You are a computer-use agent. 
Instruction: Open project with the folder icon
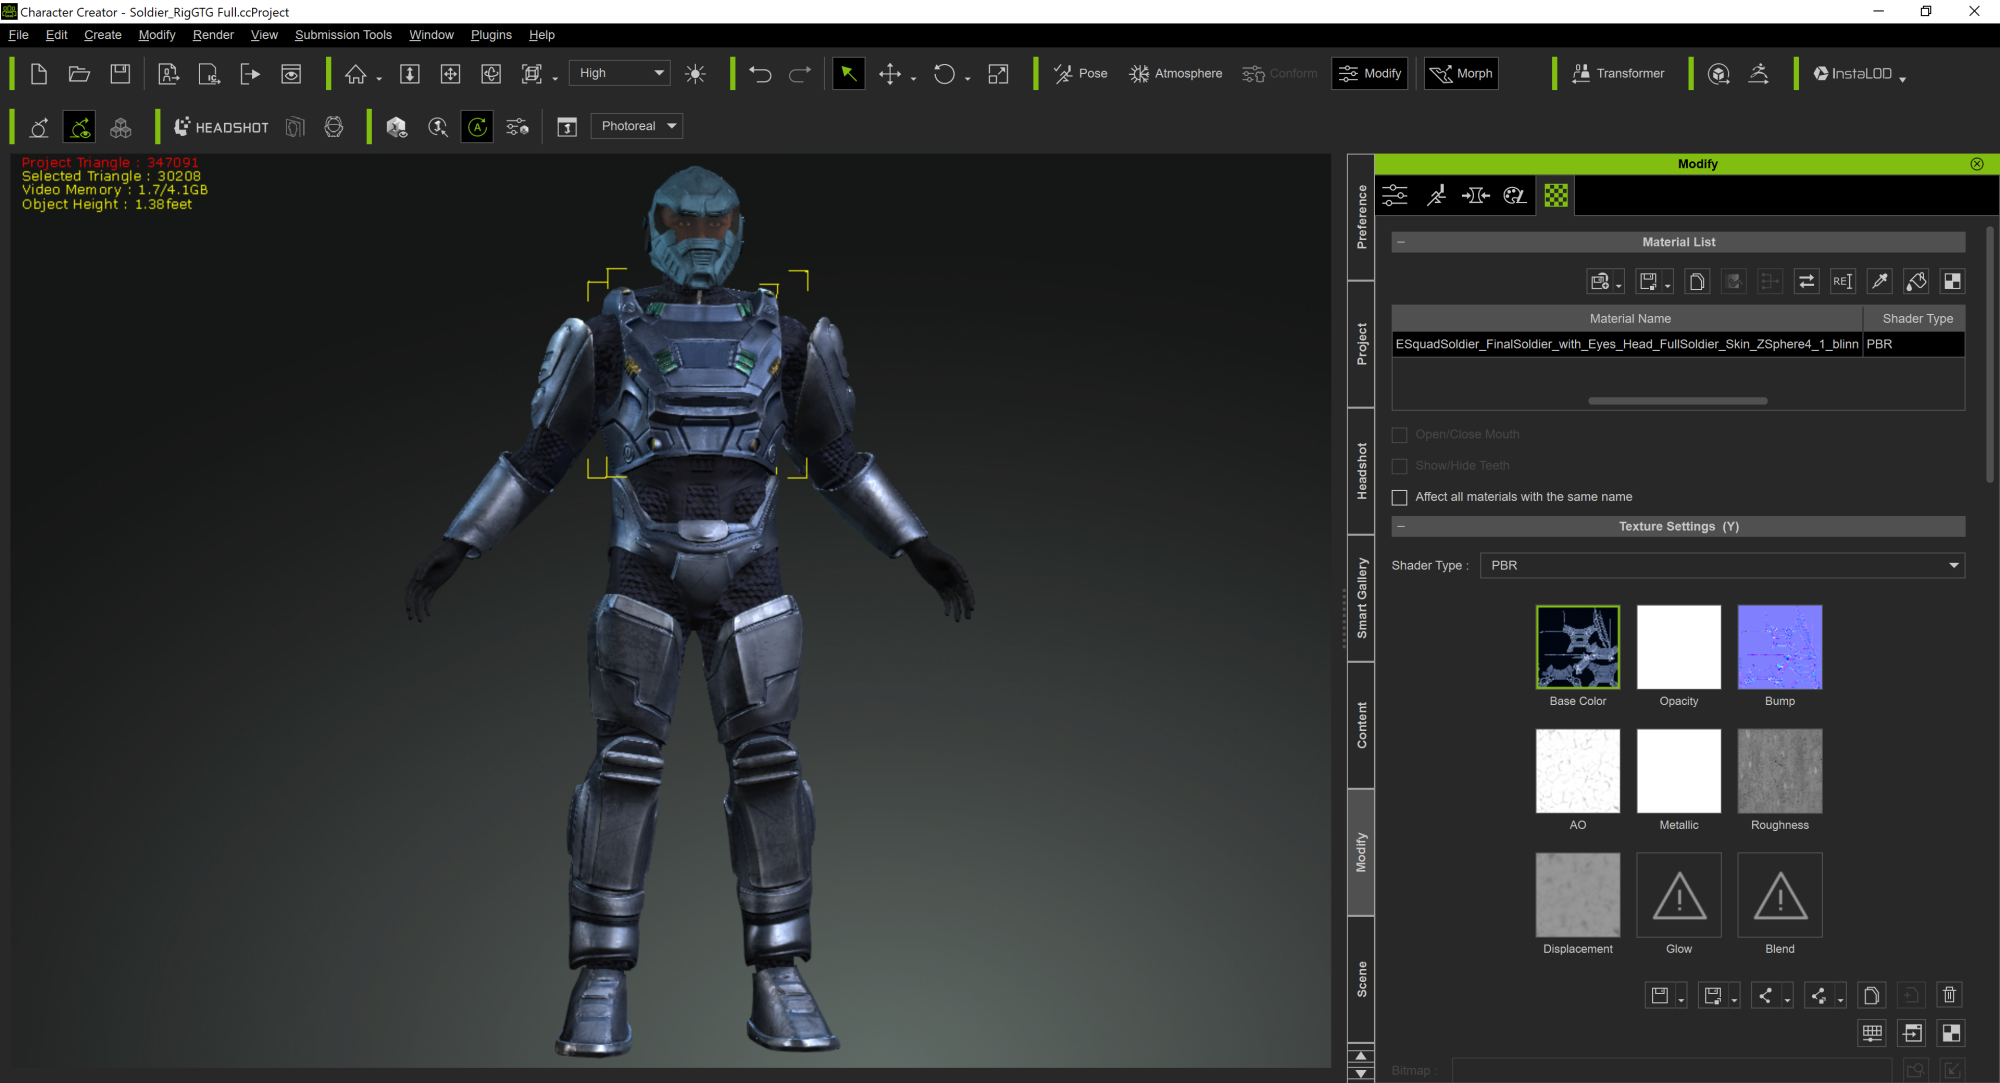(x=79, y=74)
